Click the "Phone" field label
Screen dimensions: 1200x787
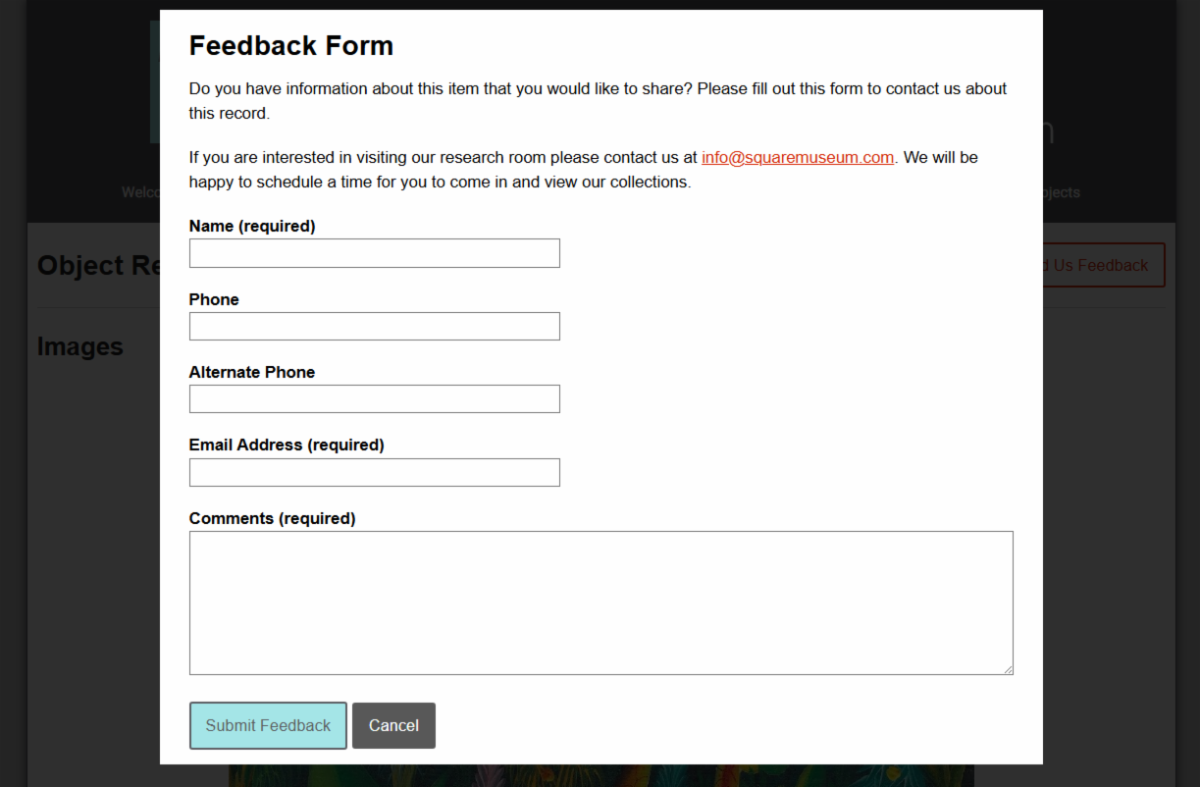coord(214,299)
